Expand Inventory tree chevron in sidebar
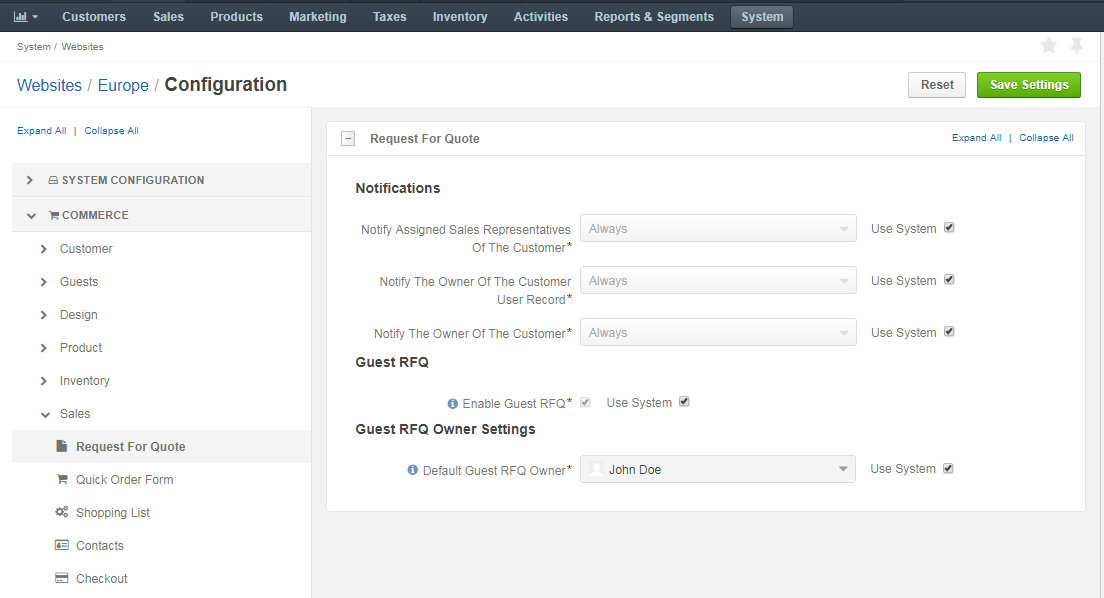The width and height of the screenshot is (1104, 598). [x=44, y=381]
